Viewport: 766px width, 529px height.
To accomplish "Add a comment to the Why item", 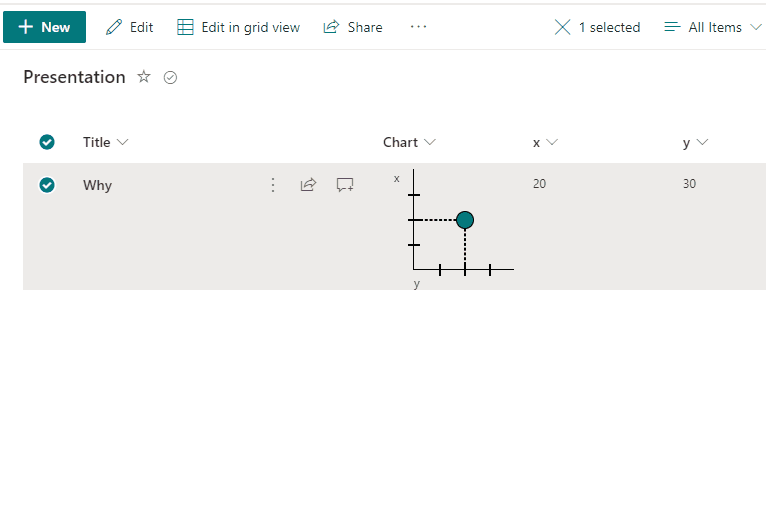I will tap(345, 185).
